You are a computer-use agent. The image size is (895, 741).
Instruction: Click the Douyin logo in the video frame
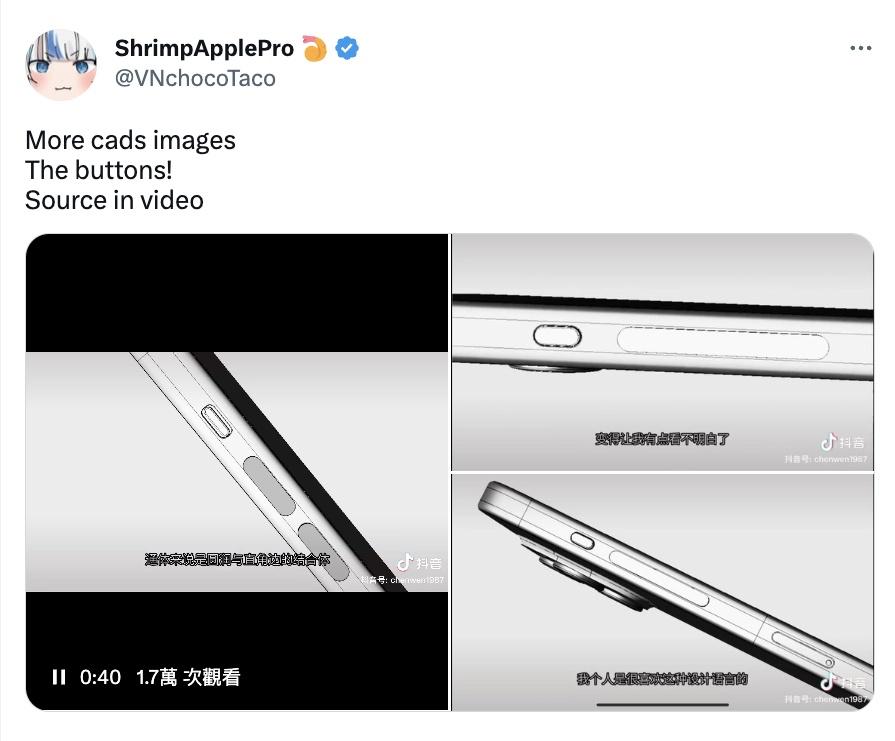tap(420, 563)
